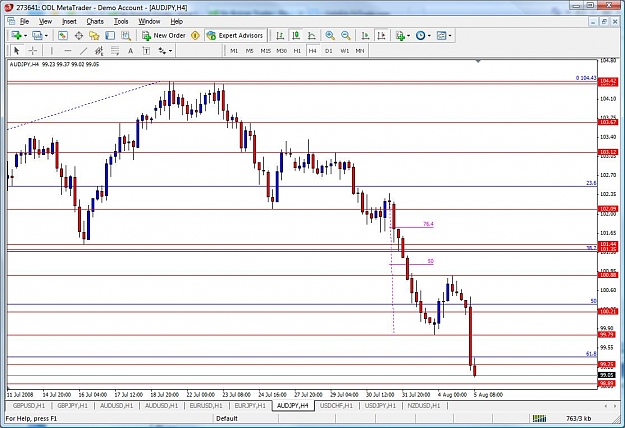Open the Templates icon

442,35
